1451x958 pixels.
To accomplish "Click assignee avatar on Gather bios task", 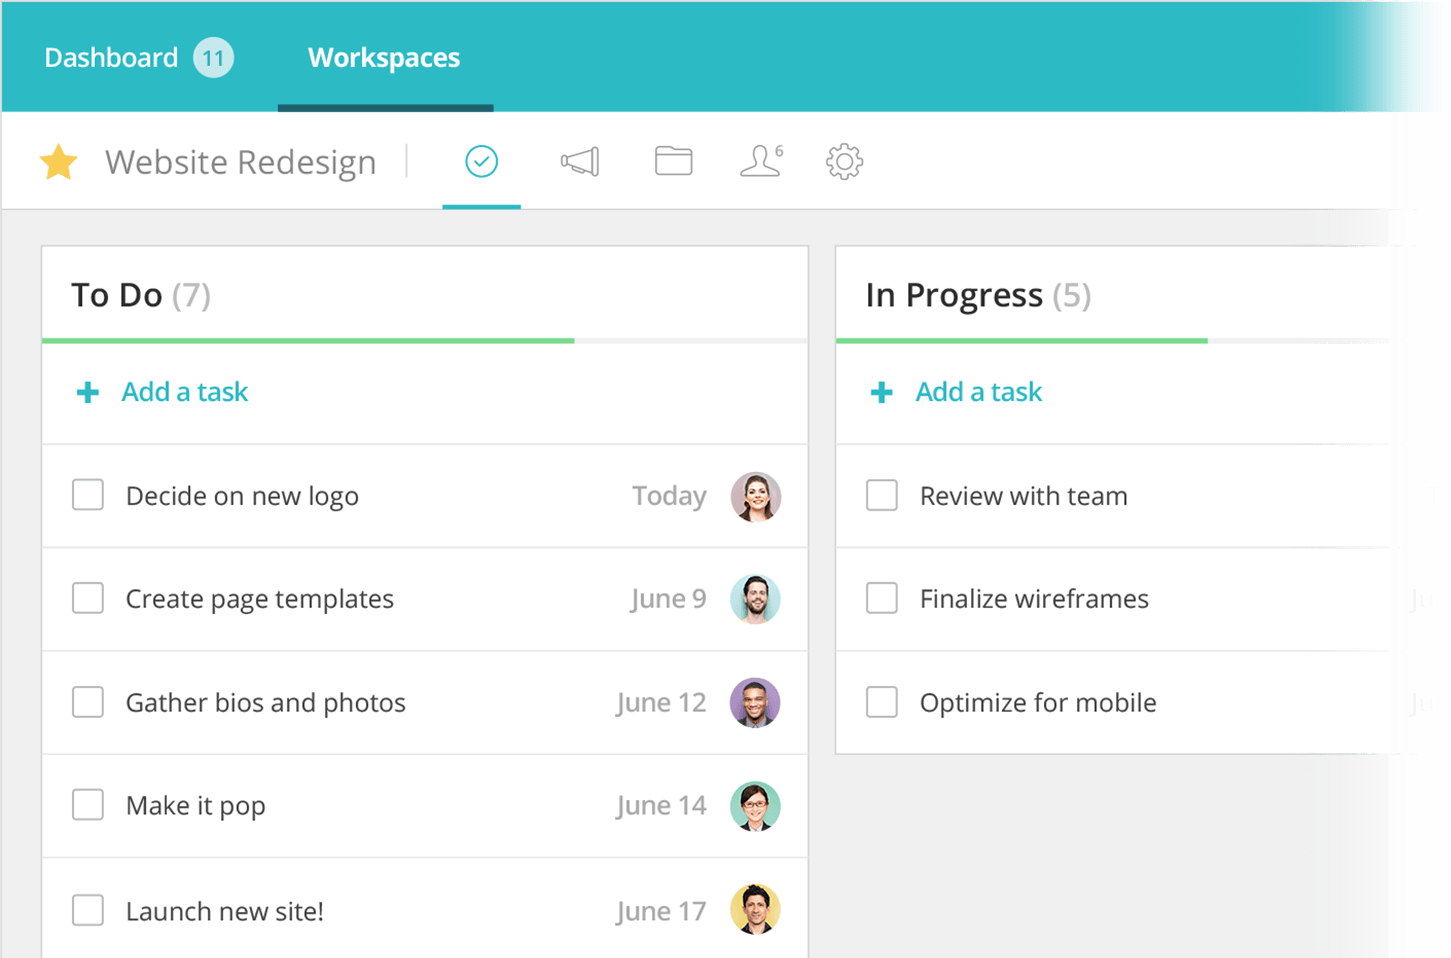I will 755,702.
